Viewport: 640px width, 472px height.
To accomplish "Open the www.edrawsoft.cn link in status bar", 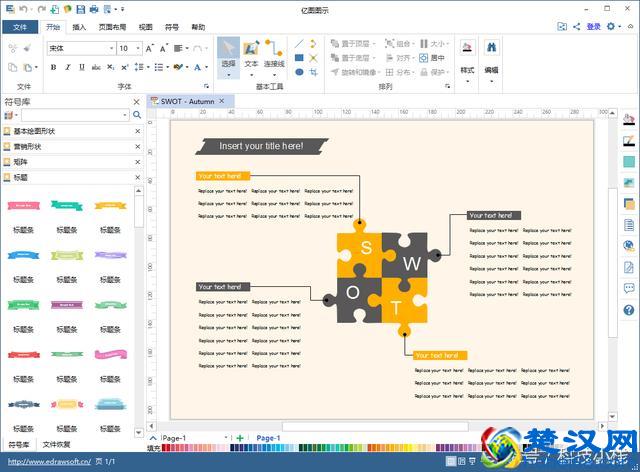I will (x=49, y=461).
